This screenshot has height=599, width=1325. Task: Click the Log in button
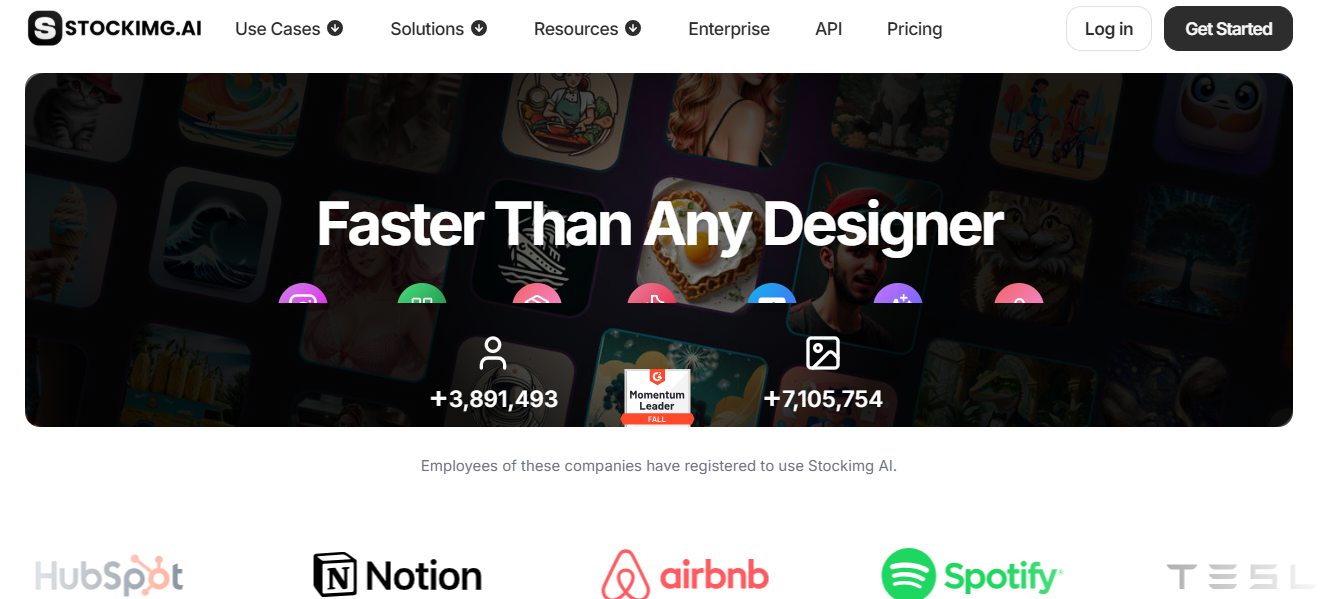1109,29
